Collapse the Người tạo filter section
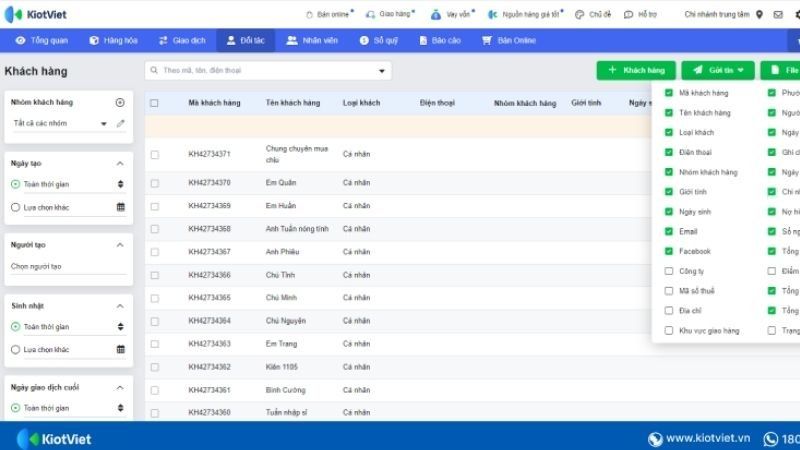Viewport: 800px width, 450px height. pyautogui.click(x=120, y=244)
